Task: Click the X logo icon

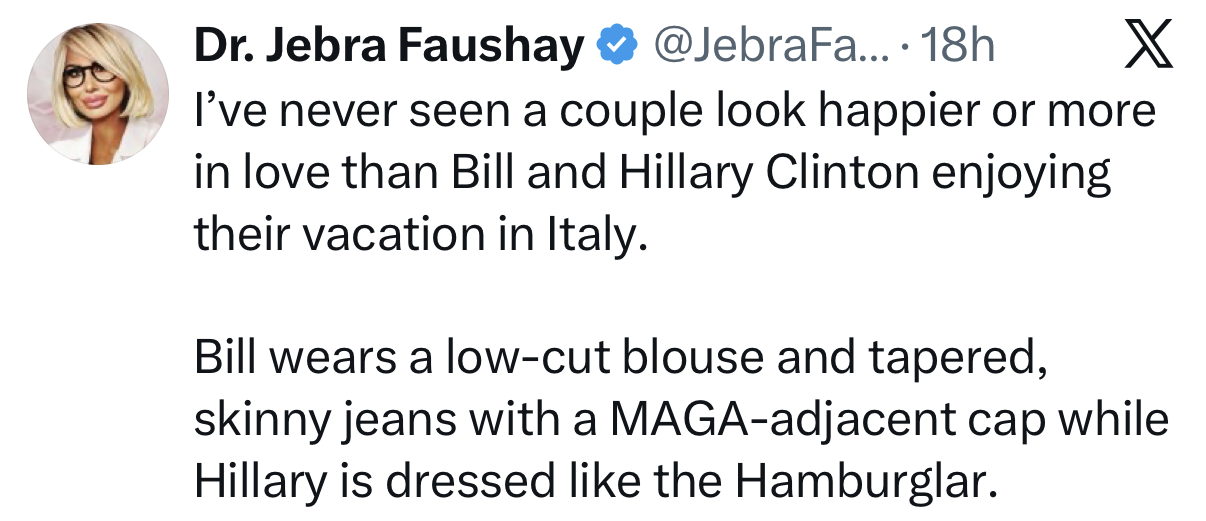Action: click(1146, 47)
